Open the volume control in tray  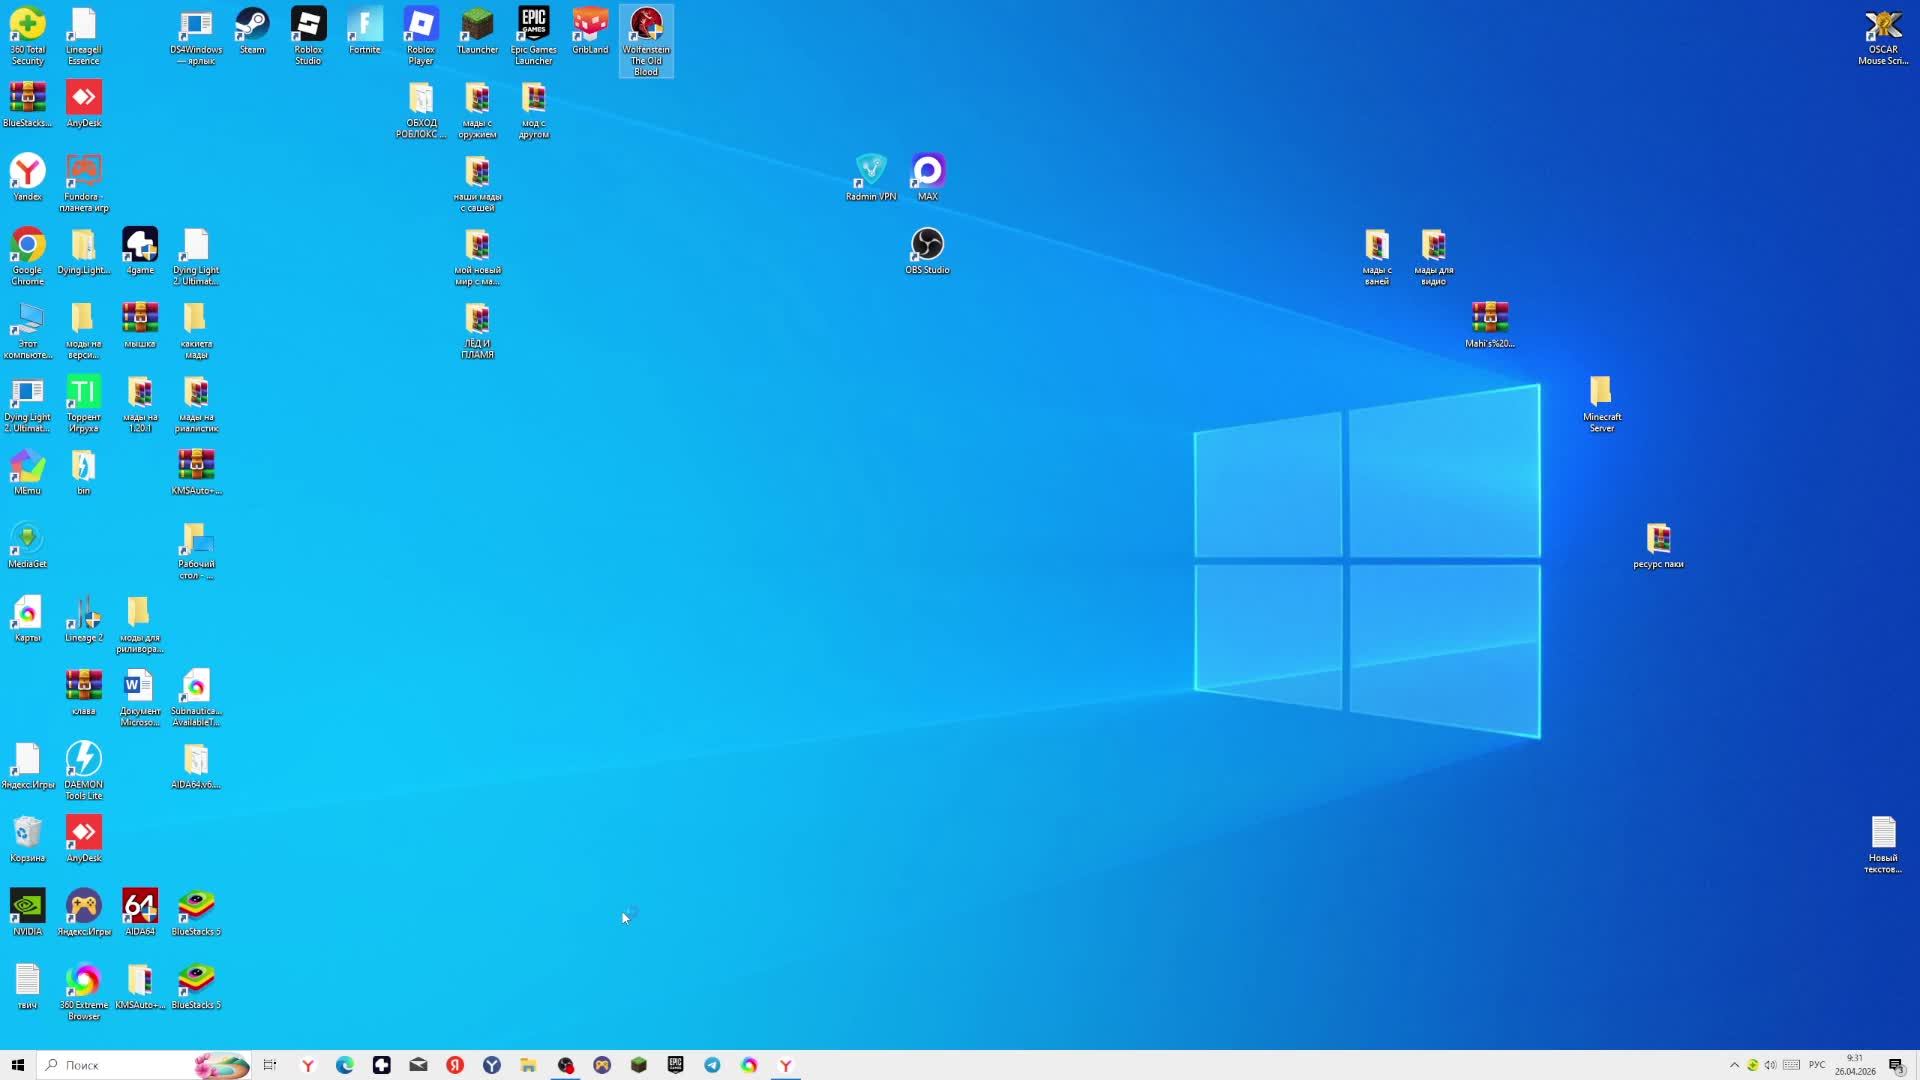(x=1771, y=1065)
